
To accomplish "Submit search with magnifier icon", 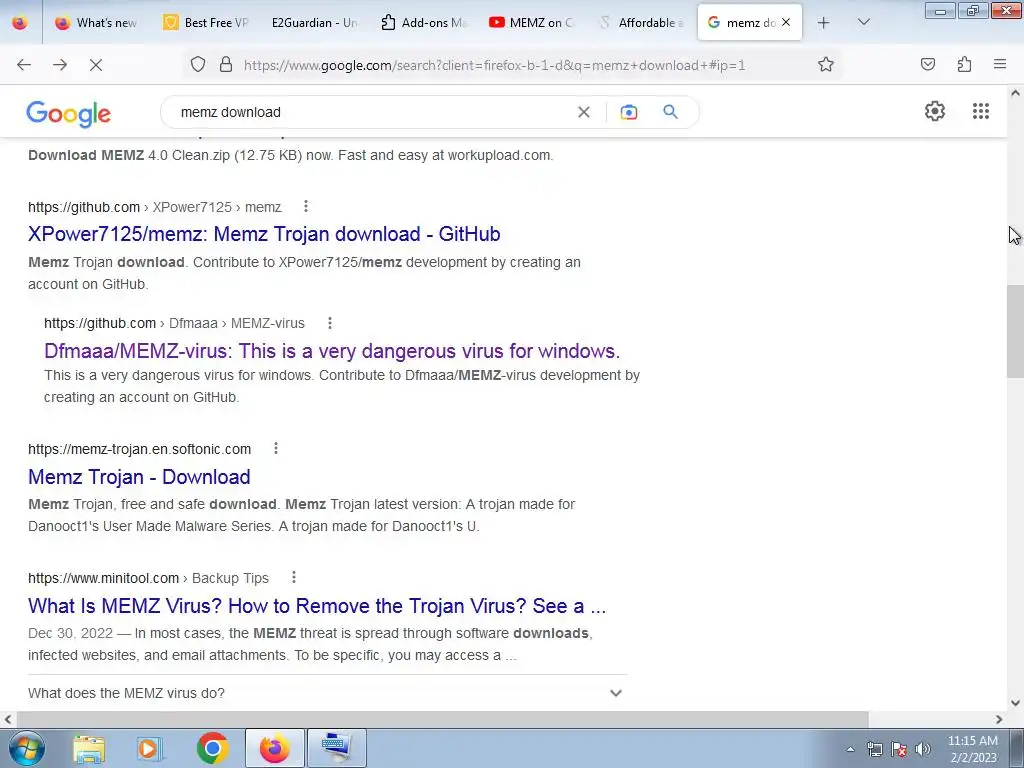I will click(x=671, y=112).
